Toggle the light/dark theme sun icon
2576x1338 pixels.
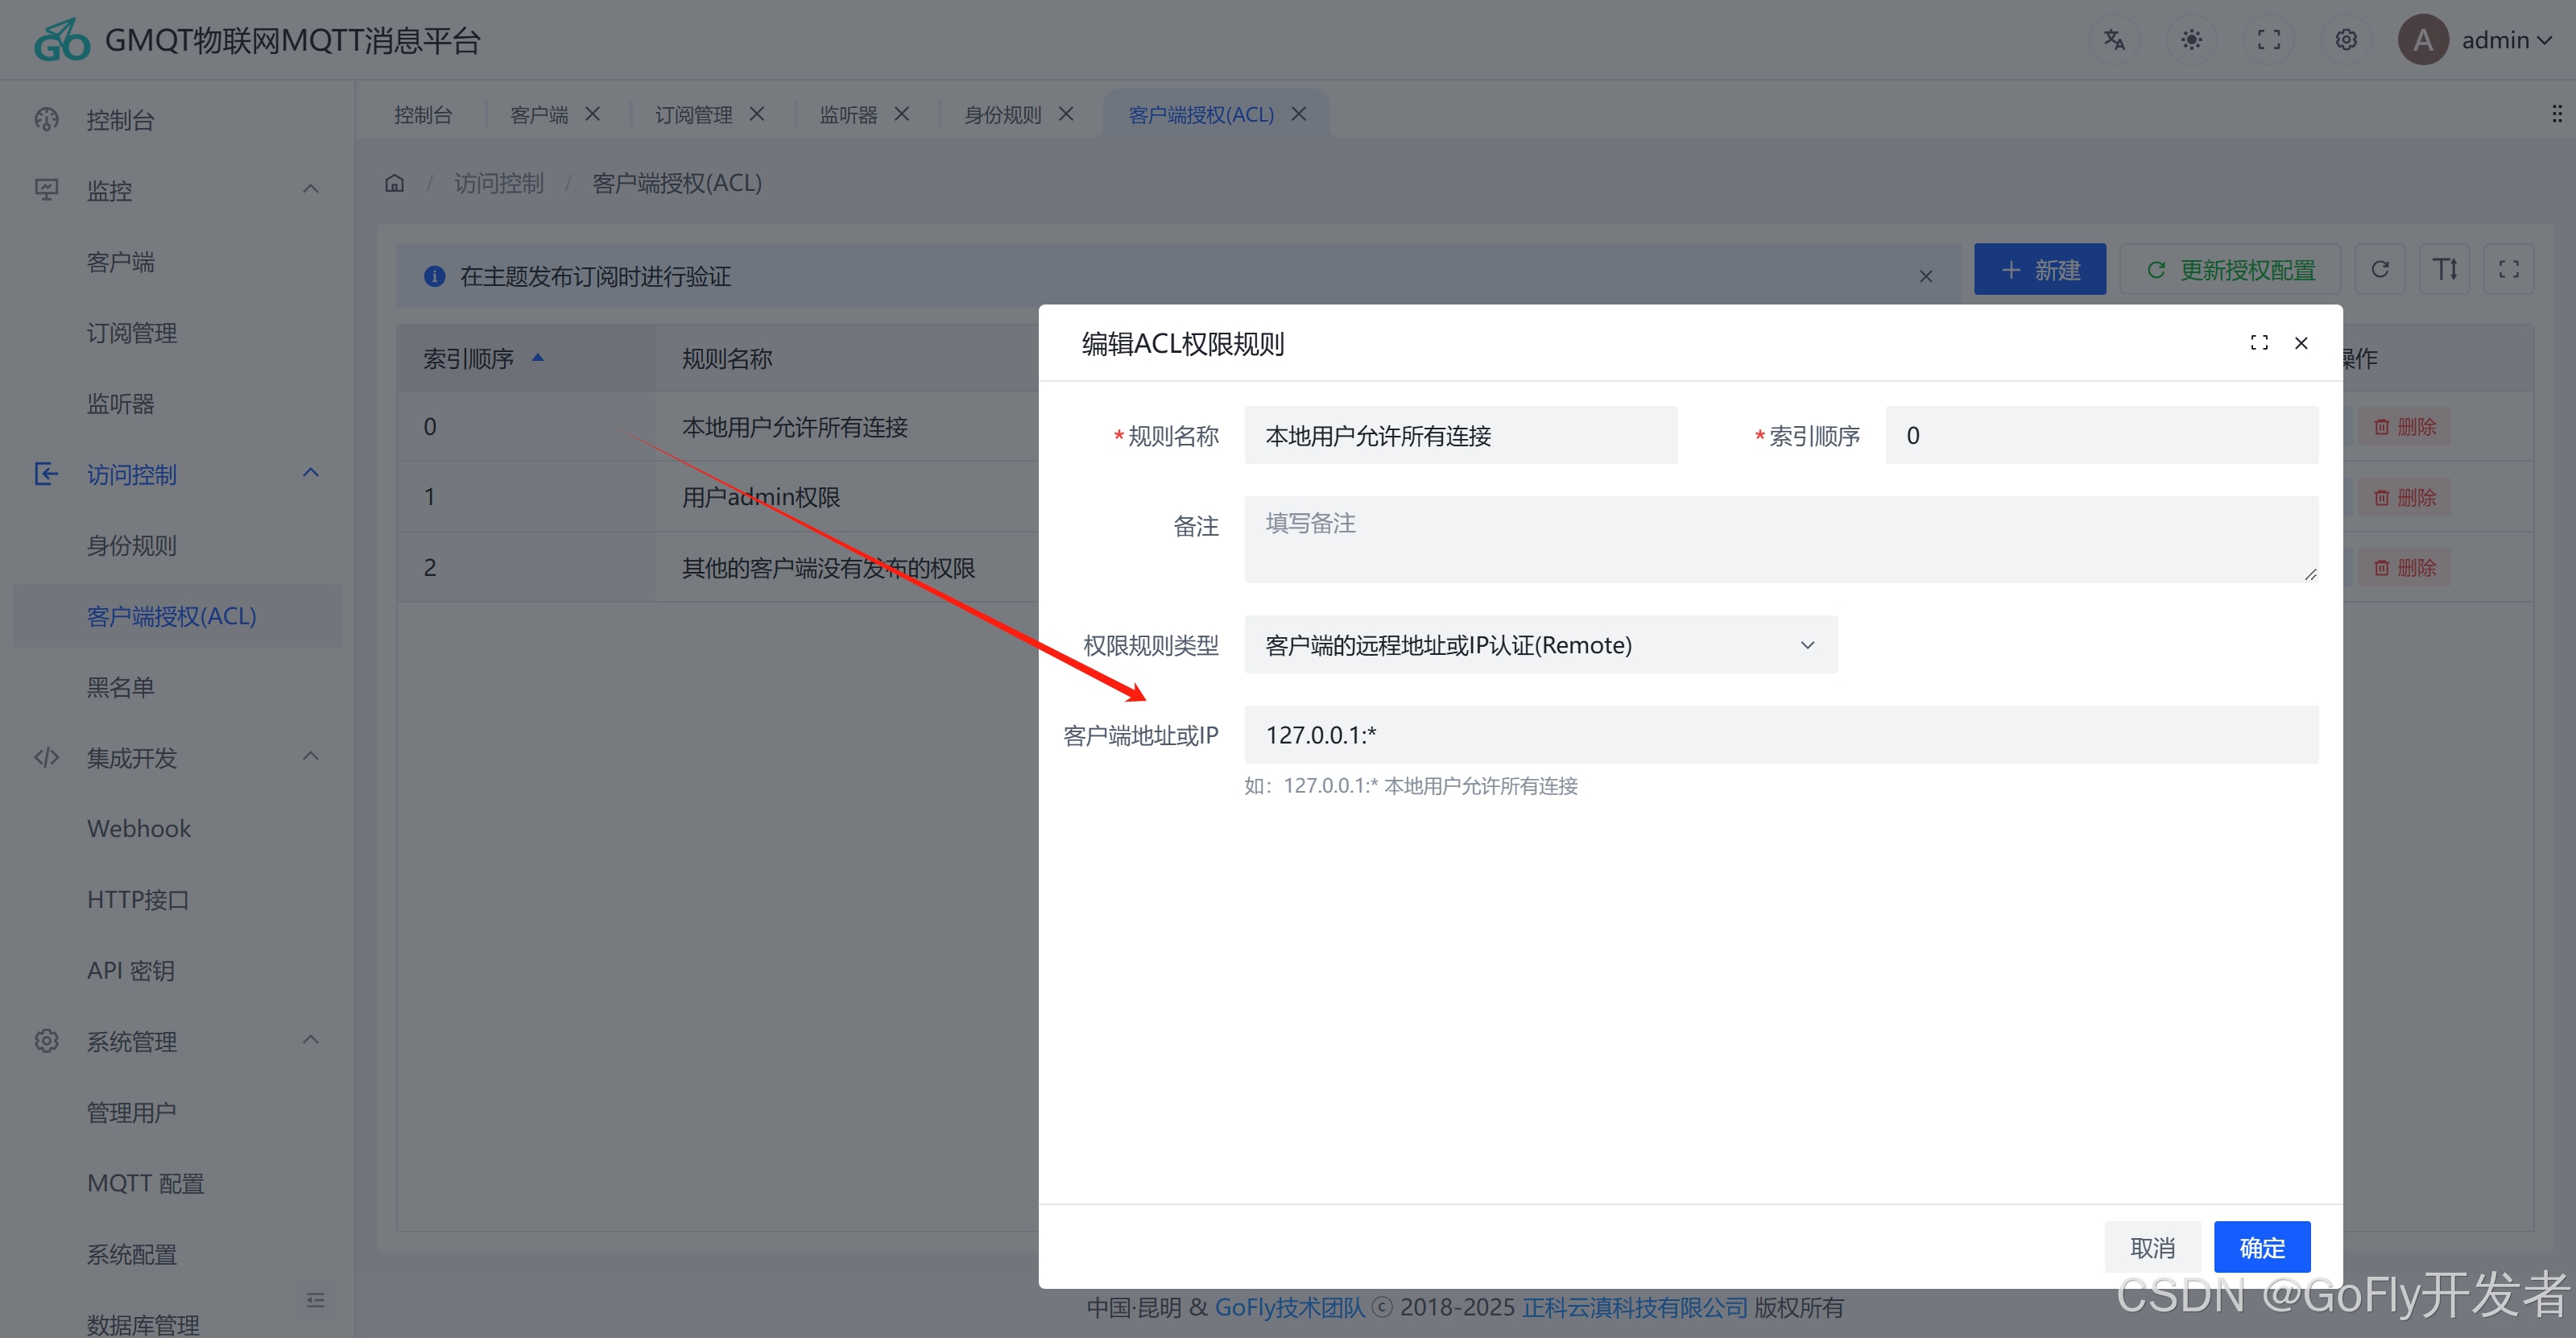point(2191,40)
